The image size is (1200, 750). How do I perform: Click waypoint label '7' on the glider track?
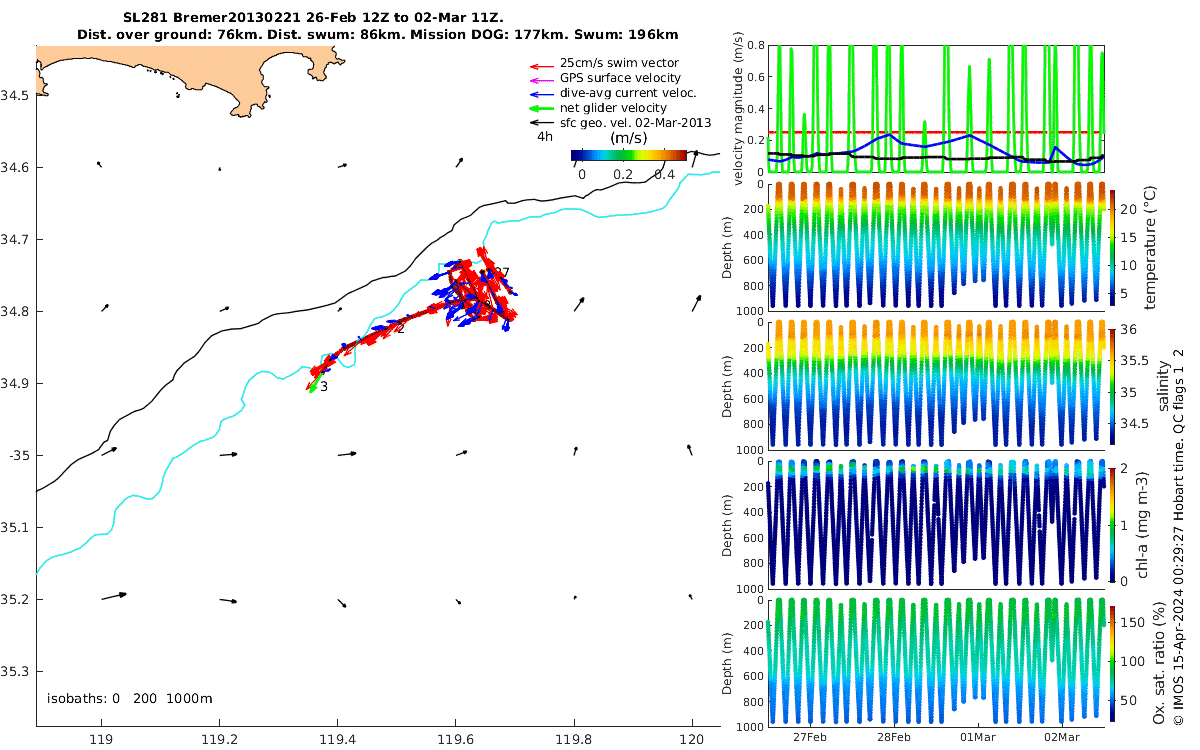click(x=505, y=272)
